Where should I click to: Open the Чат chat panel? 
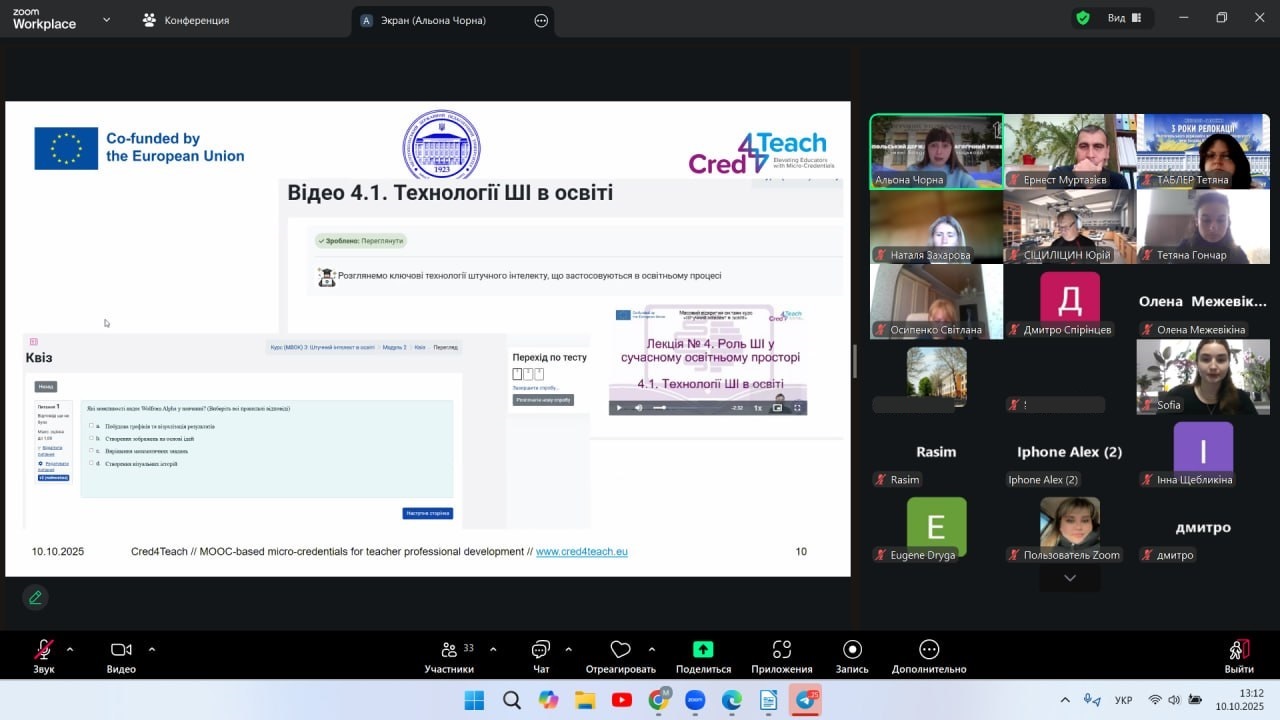point(541,651)
